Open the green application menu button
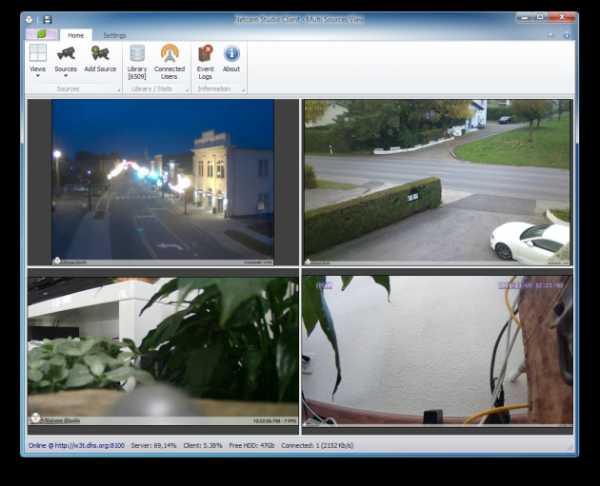 42,35
